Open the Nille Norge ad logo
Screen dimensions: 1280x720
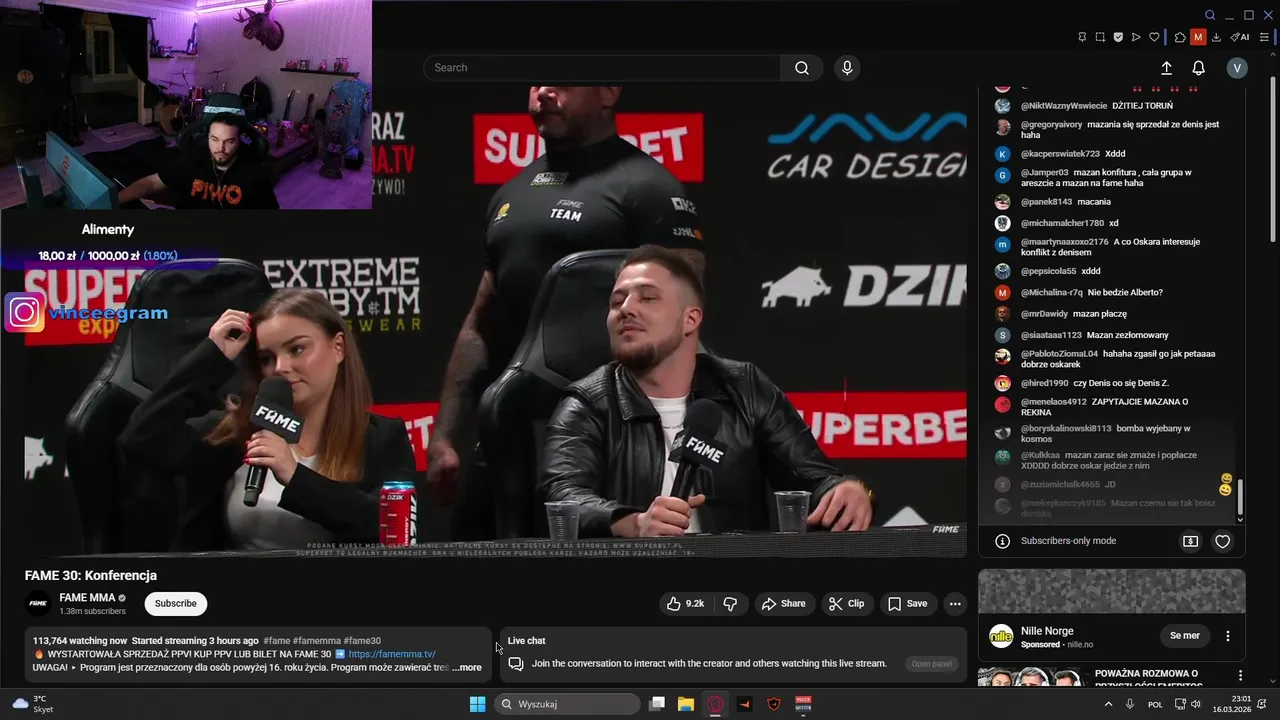(x=1001, y=636)
